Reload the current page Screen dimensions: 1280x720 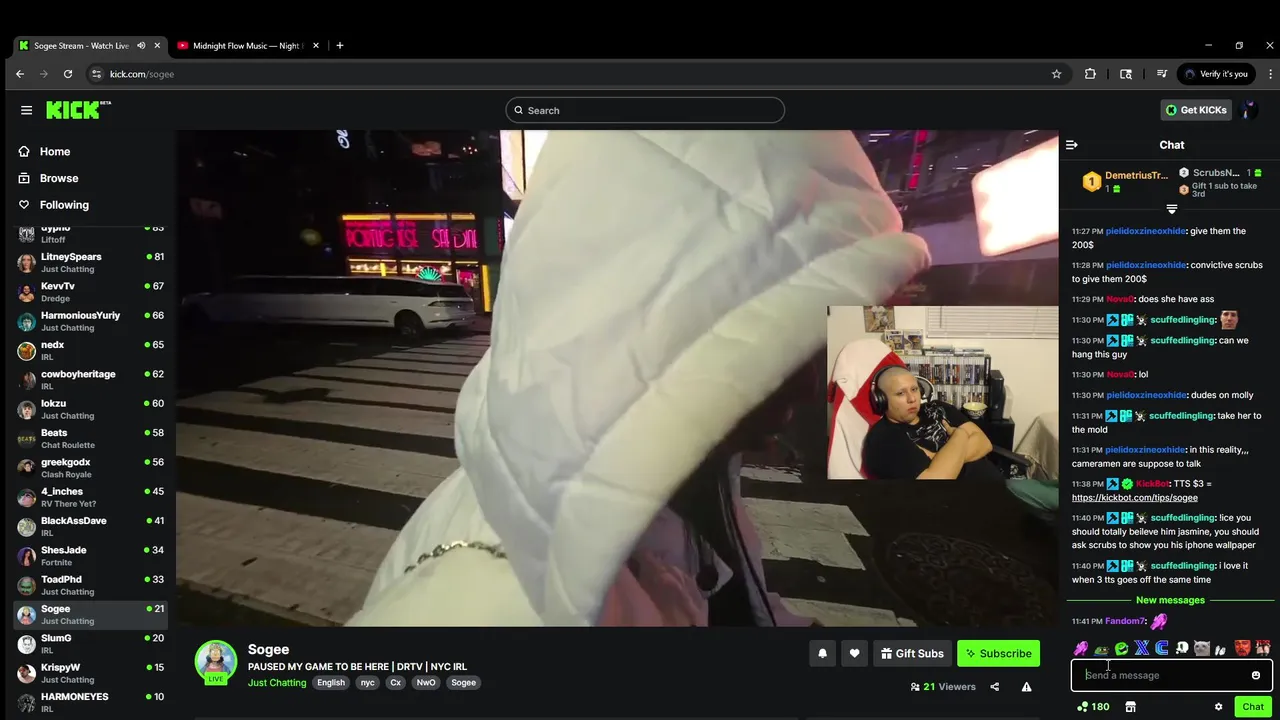pos(68,74)
